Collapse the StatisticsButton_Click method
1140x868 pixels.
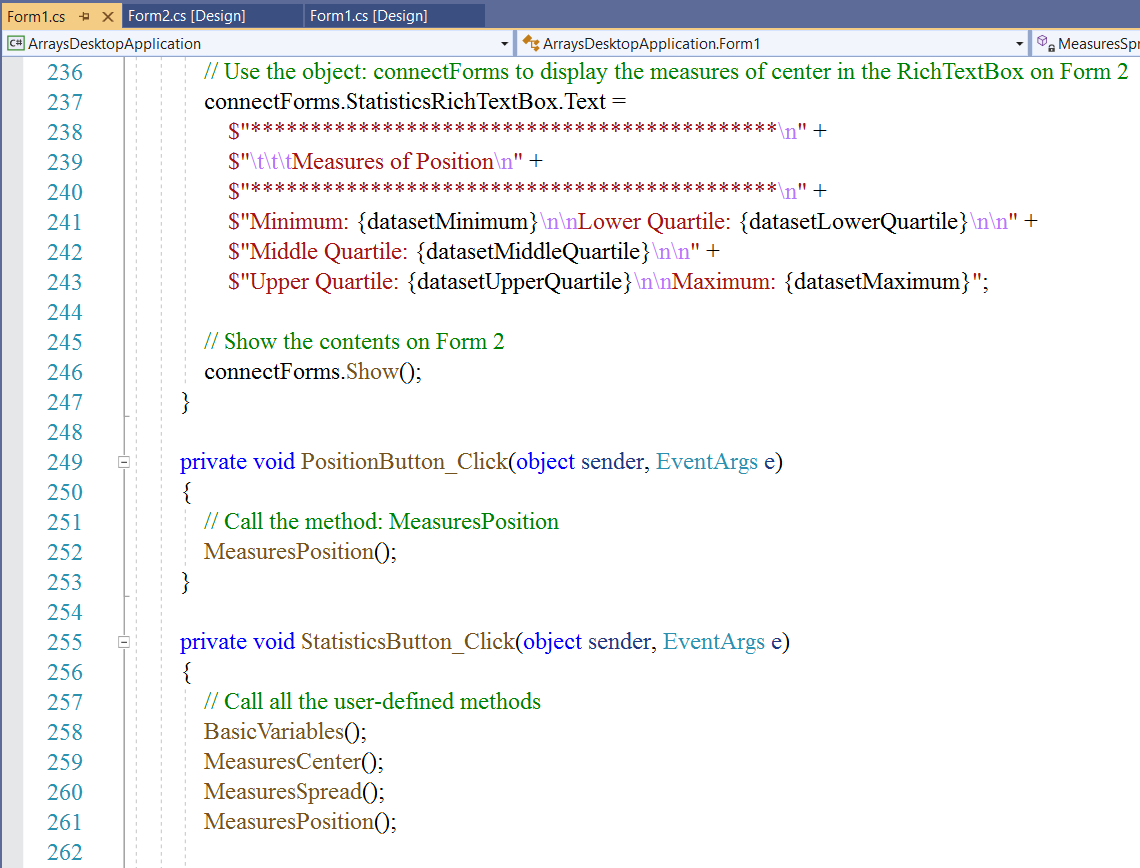tap(124, 642)
